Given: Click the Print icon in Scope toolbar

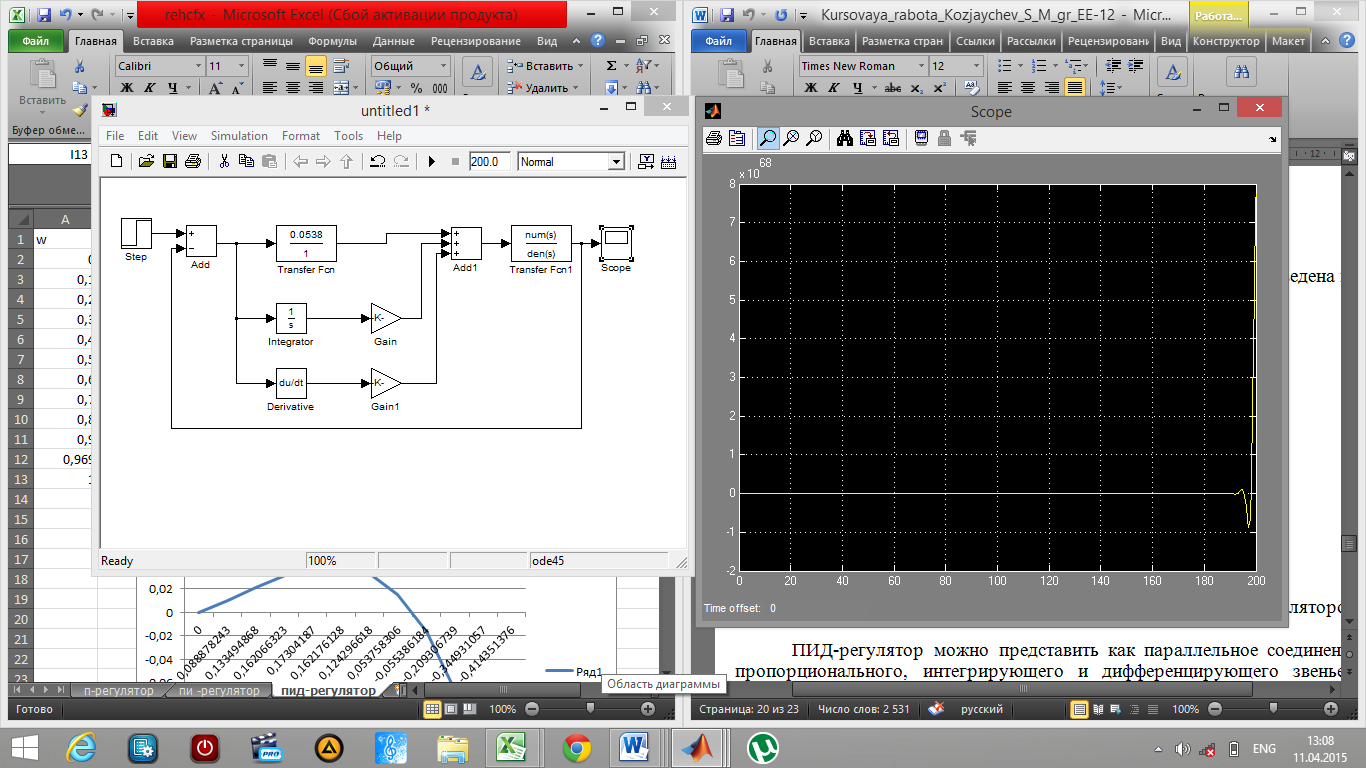Looking at the screenshot, I should 714,139.
